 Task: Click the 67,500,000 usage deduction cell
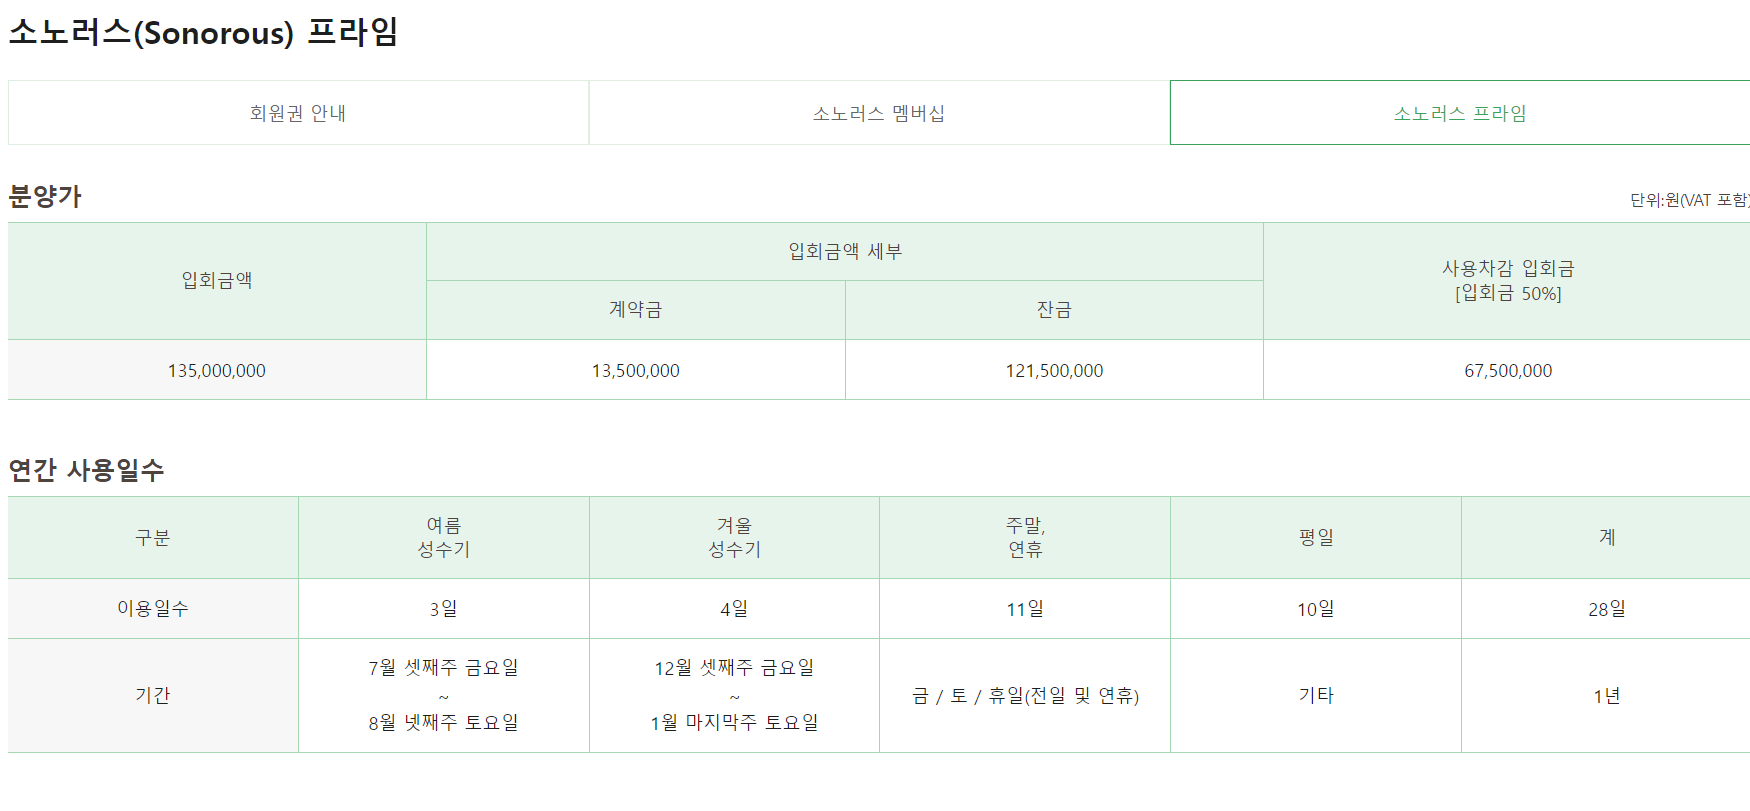point(1507,370)
